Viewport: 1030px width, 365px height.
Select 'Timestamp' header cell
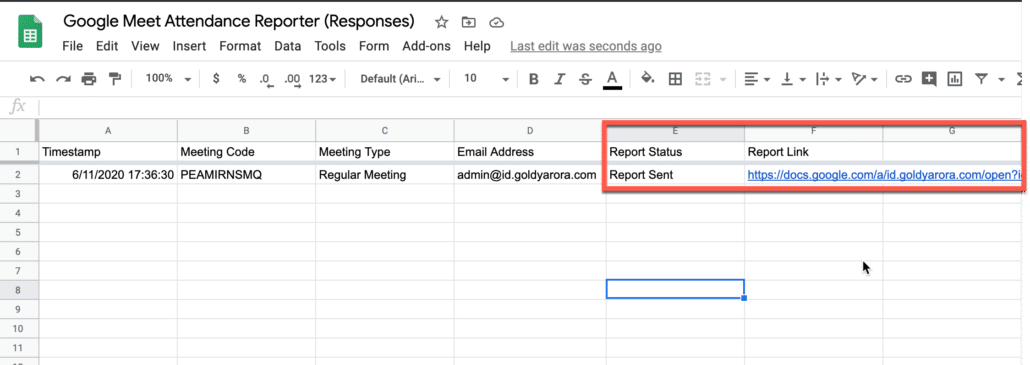coord(108,152)
